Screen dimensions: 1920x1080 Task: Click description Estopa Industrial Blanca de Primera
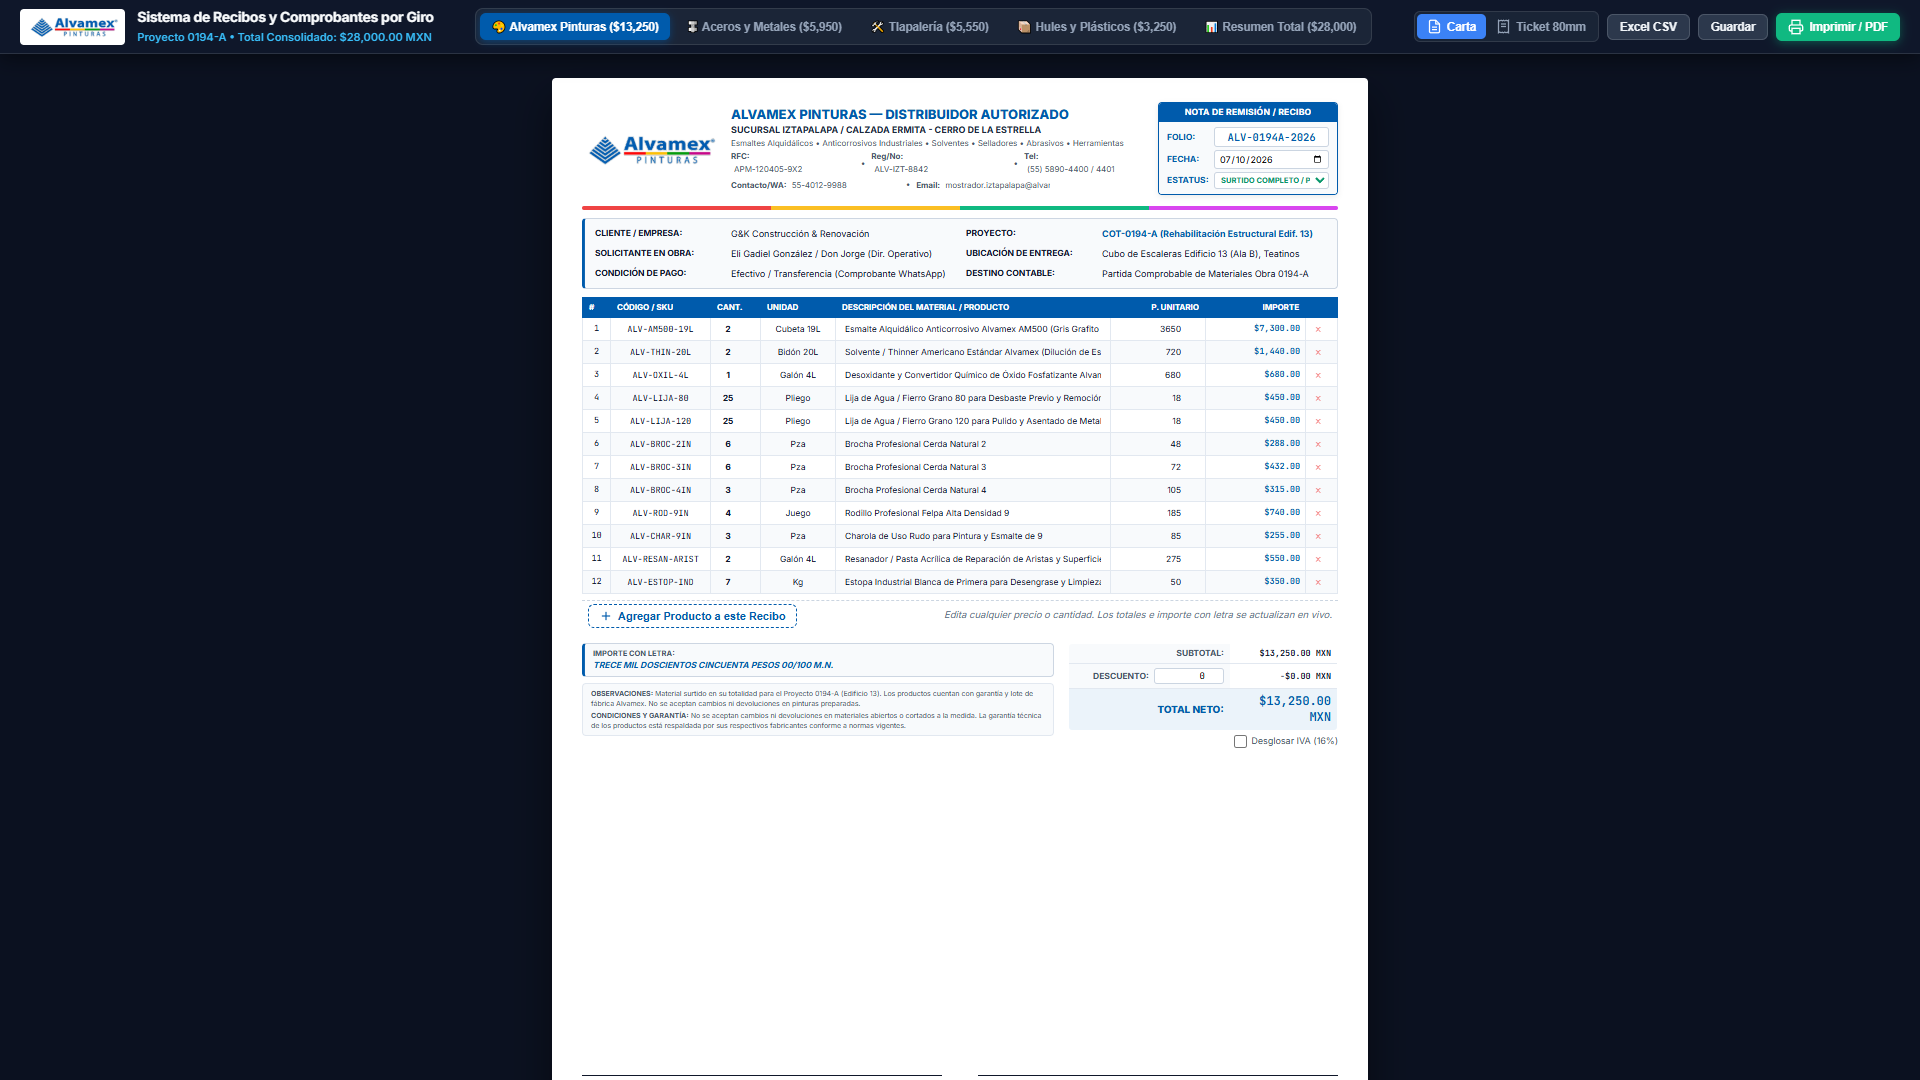(x=972, y=582)
